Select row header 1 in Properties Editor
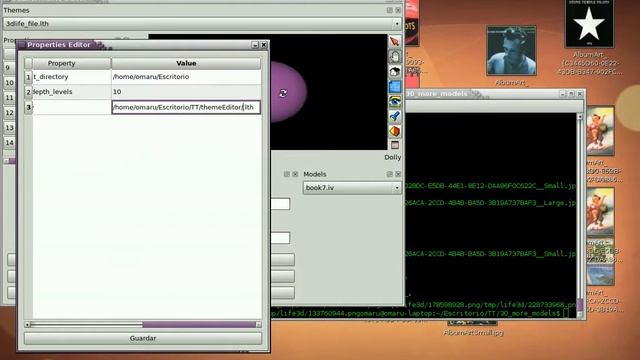Viewport: 640px width, 360px height. (28, 77)
